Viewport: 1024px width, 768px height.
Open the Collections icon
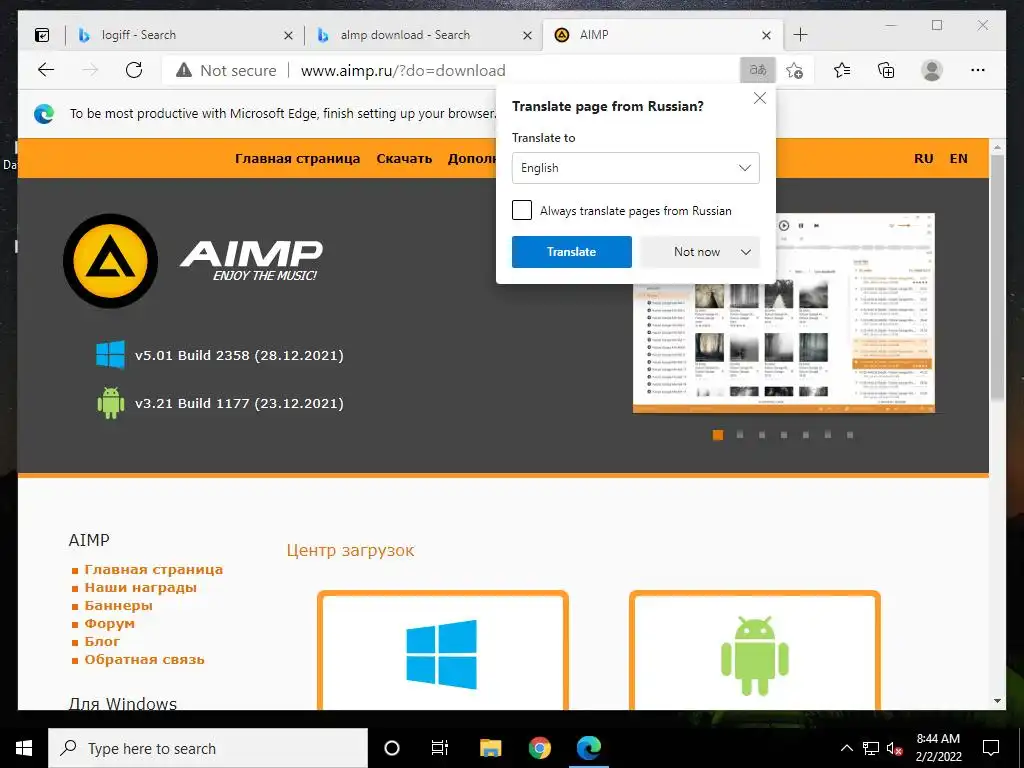pos(886,70)
